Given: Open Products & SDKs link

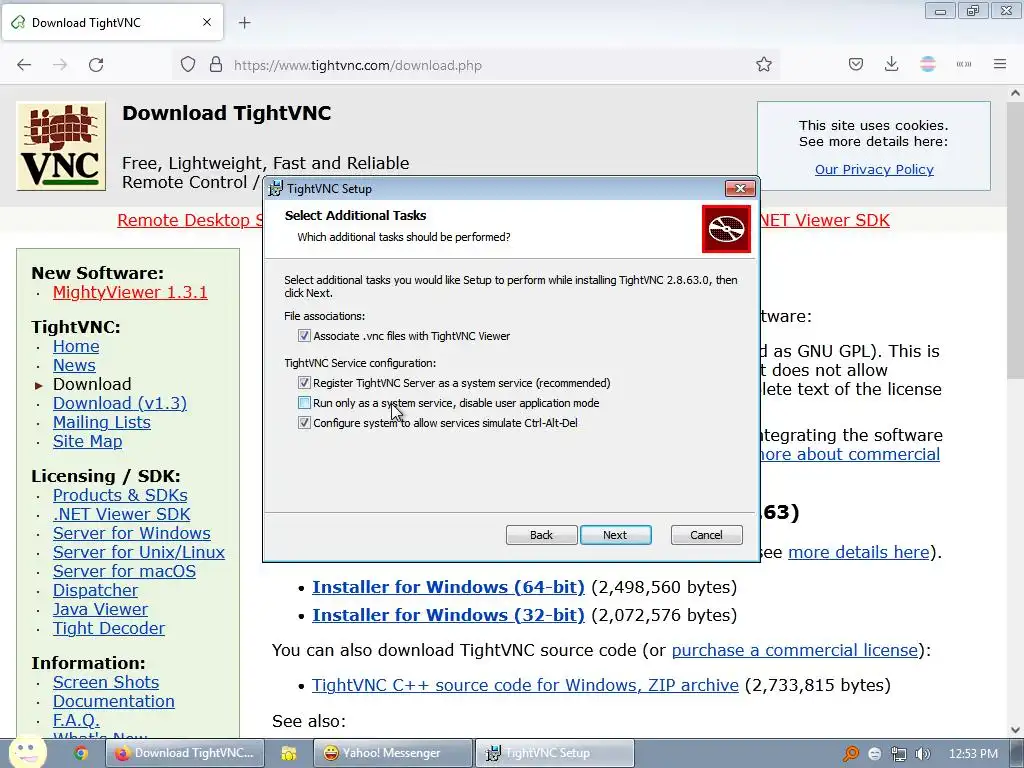Looking at the screenshot, I should (120, 495).
